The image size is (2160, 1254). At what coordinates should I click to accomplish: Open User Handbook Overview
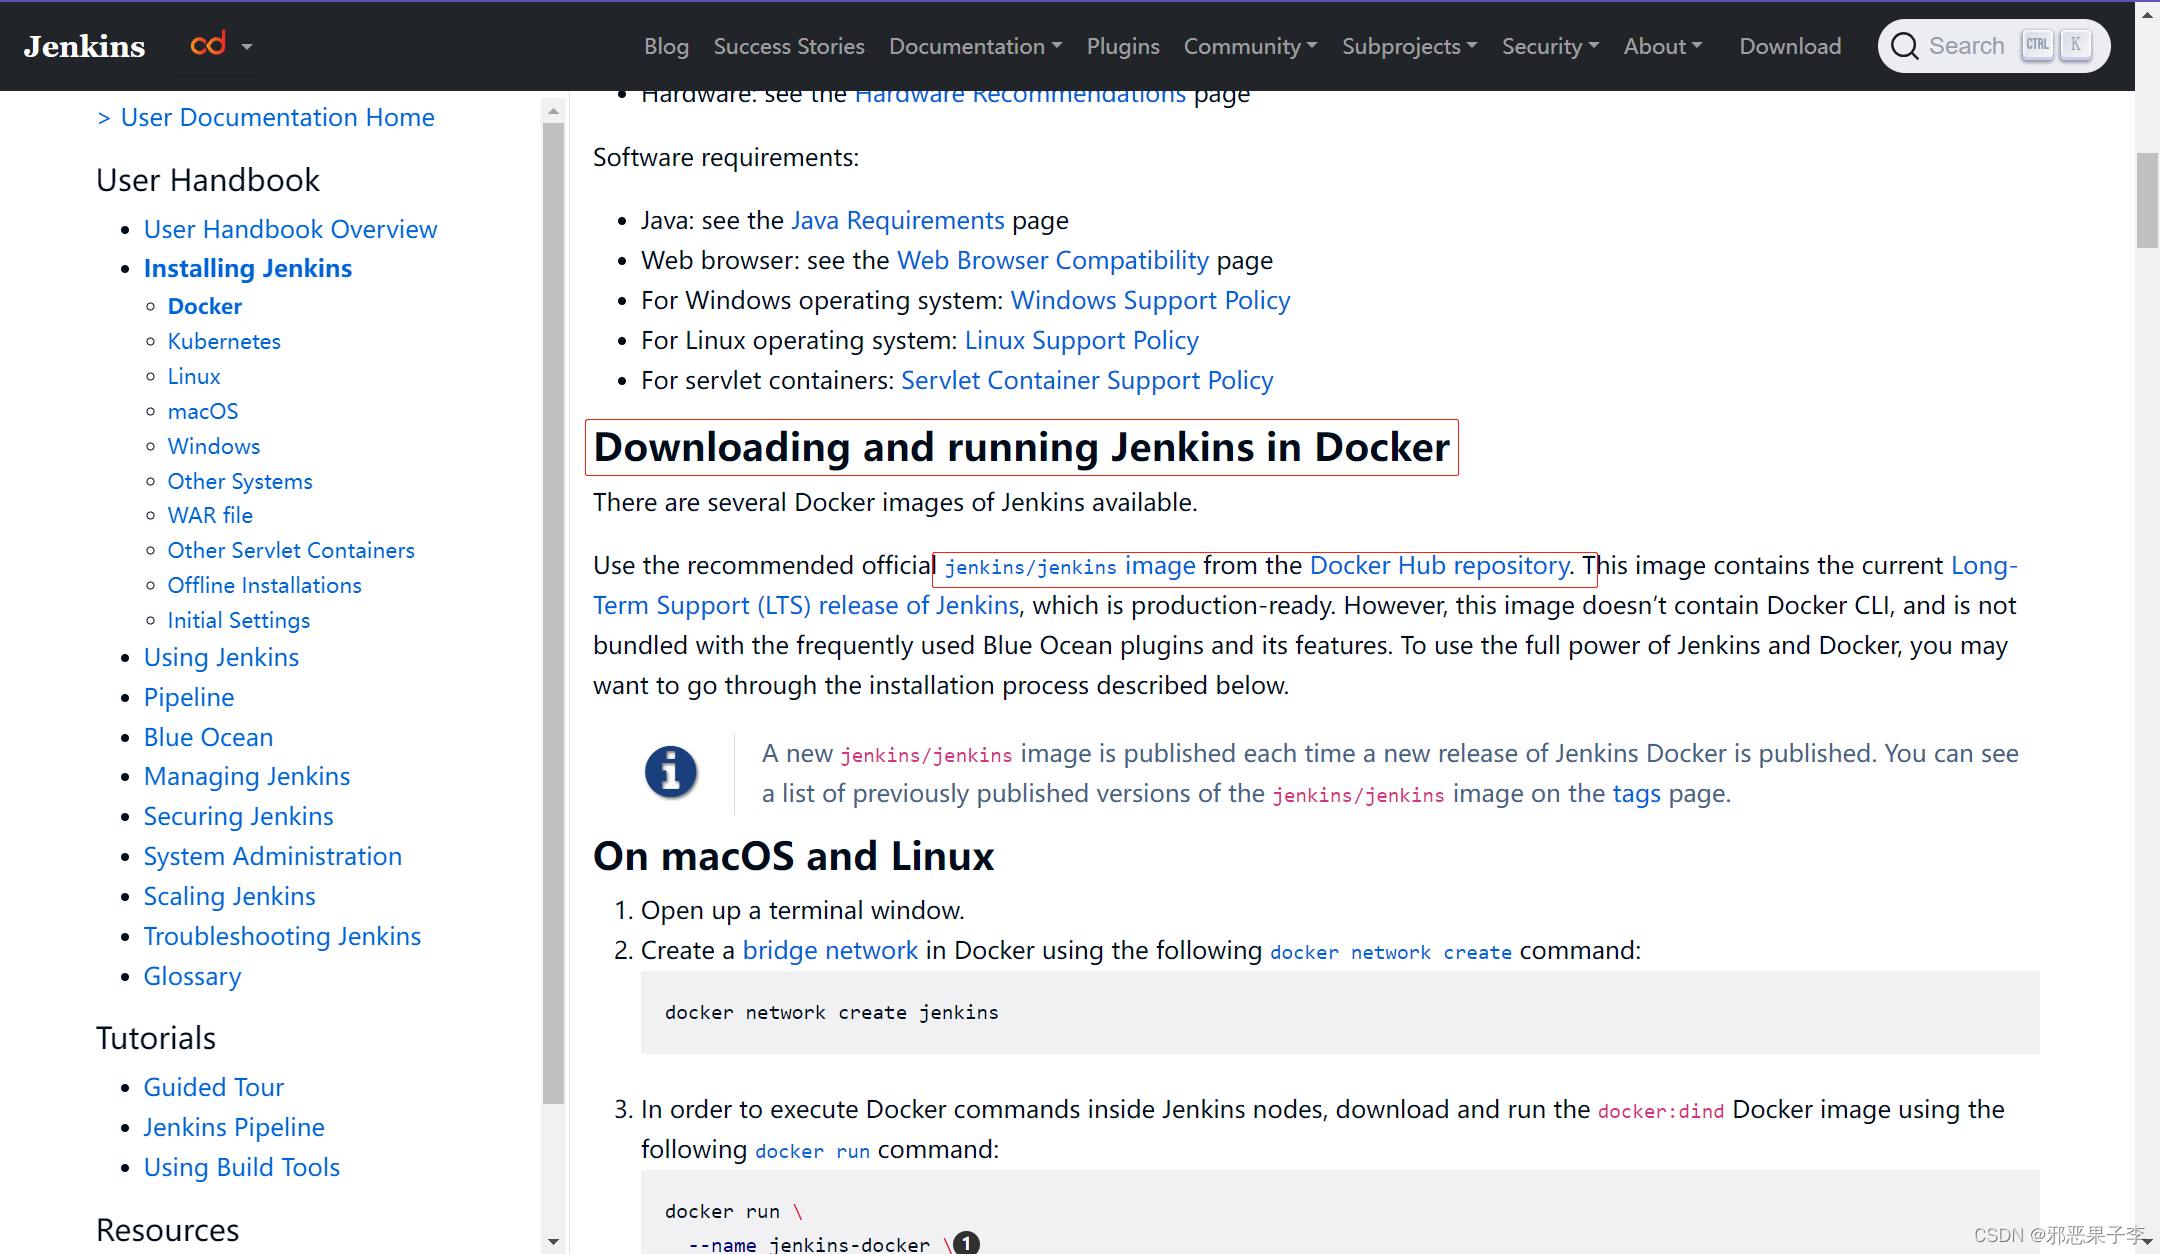pyautogui.click(x=290, y=229)
